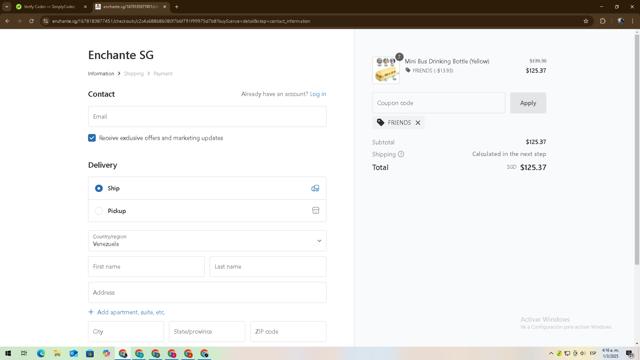The height and width of the screenshot is (360, 640).
Task: Open the Country/region dropdown
Action: (207, 241)
